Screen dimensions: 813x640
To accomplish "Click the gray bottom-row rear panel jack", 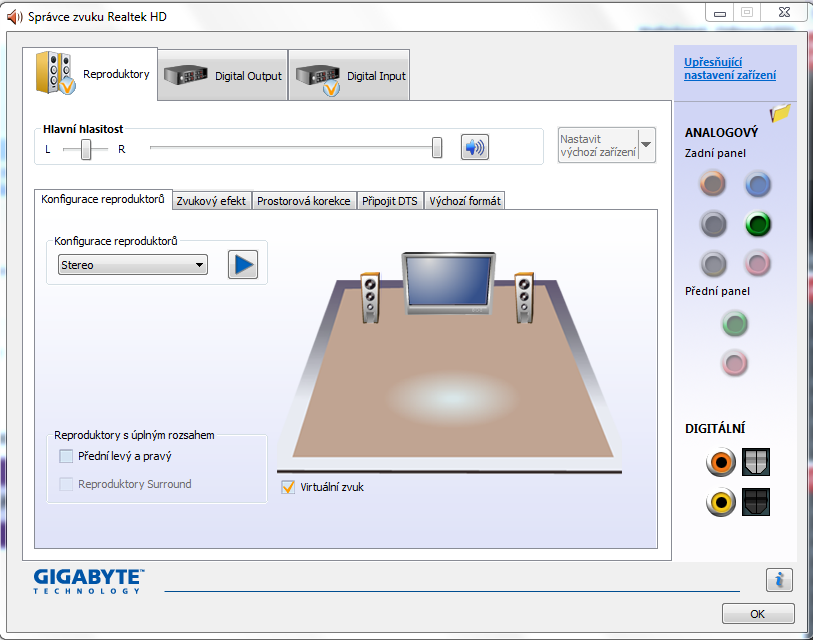I will pyautogui.click(x=713, y=263).
